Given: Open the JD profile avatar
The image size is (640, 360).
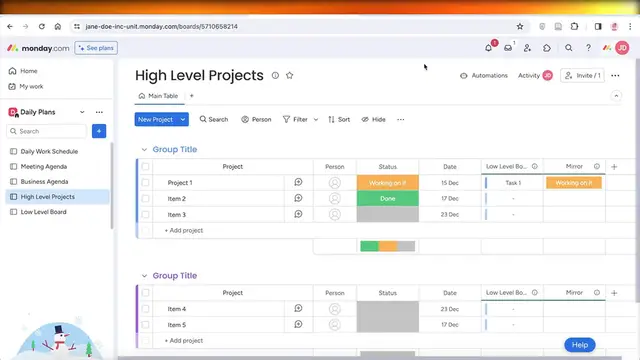Looking at the screenshot, I should (622, 48).
